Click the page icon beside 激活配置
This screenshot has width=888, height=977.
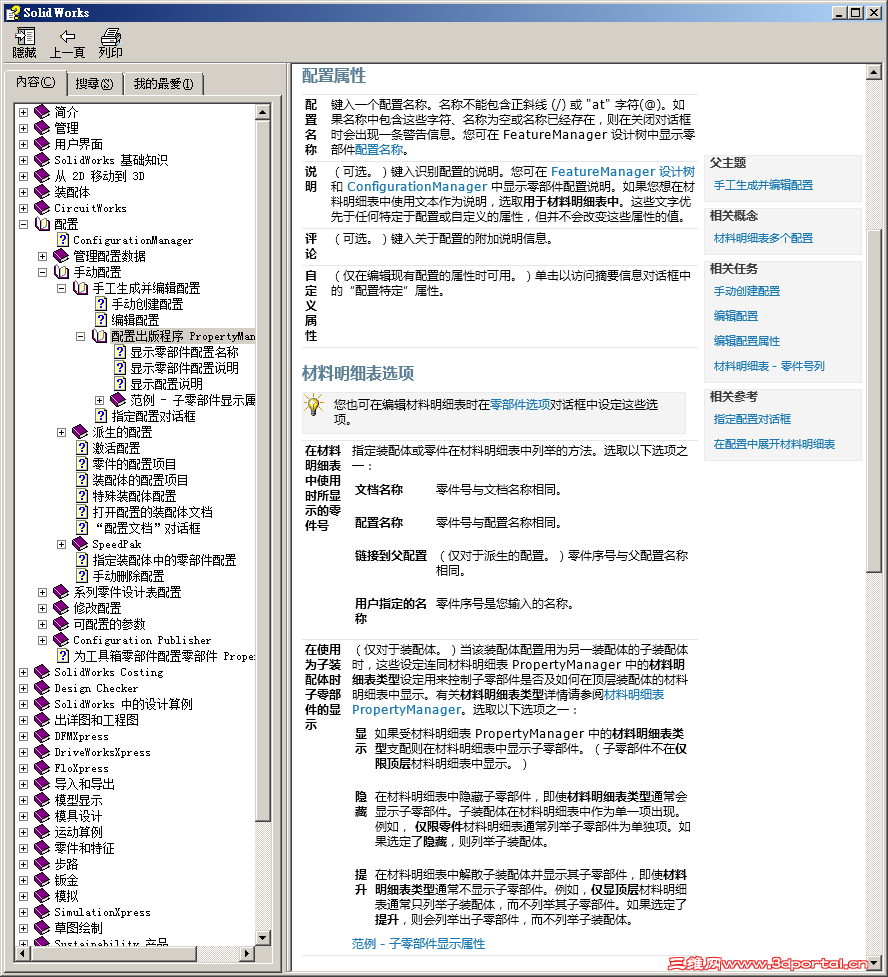pos(82,448)
